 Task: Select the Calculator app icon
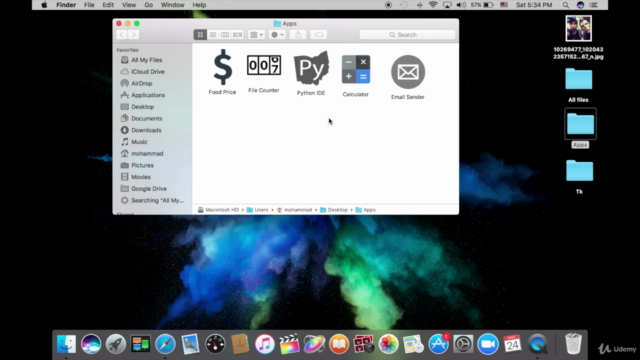(356, 69)
